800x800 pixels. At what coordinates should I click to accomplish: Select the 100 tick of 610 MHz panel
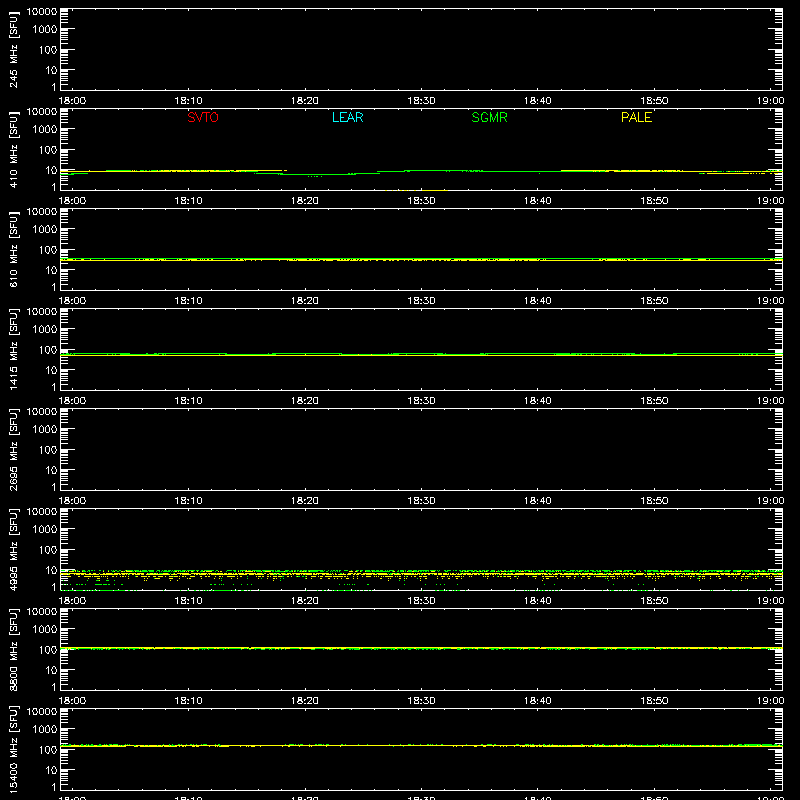[48, 250]
